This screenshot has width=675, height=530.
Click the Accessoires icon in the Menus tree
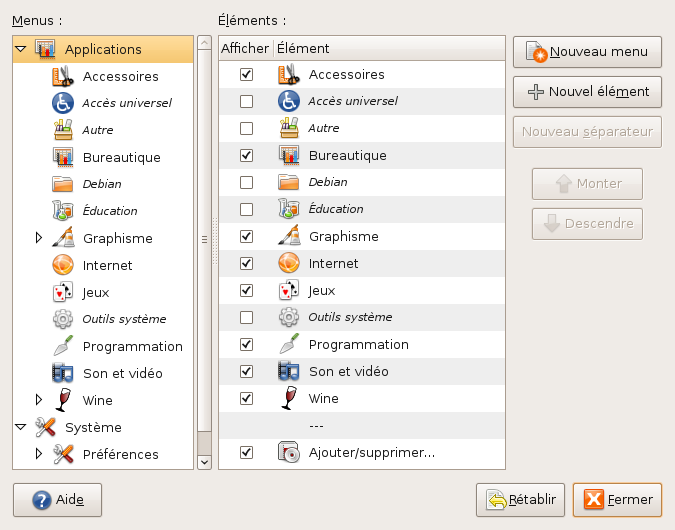[x=63, y=76]
